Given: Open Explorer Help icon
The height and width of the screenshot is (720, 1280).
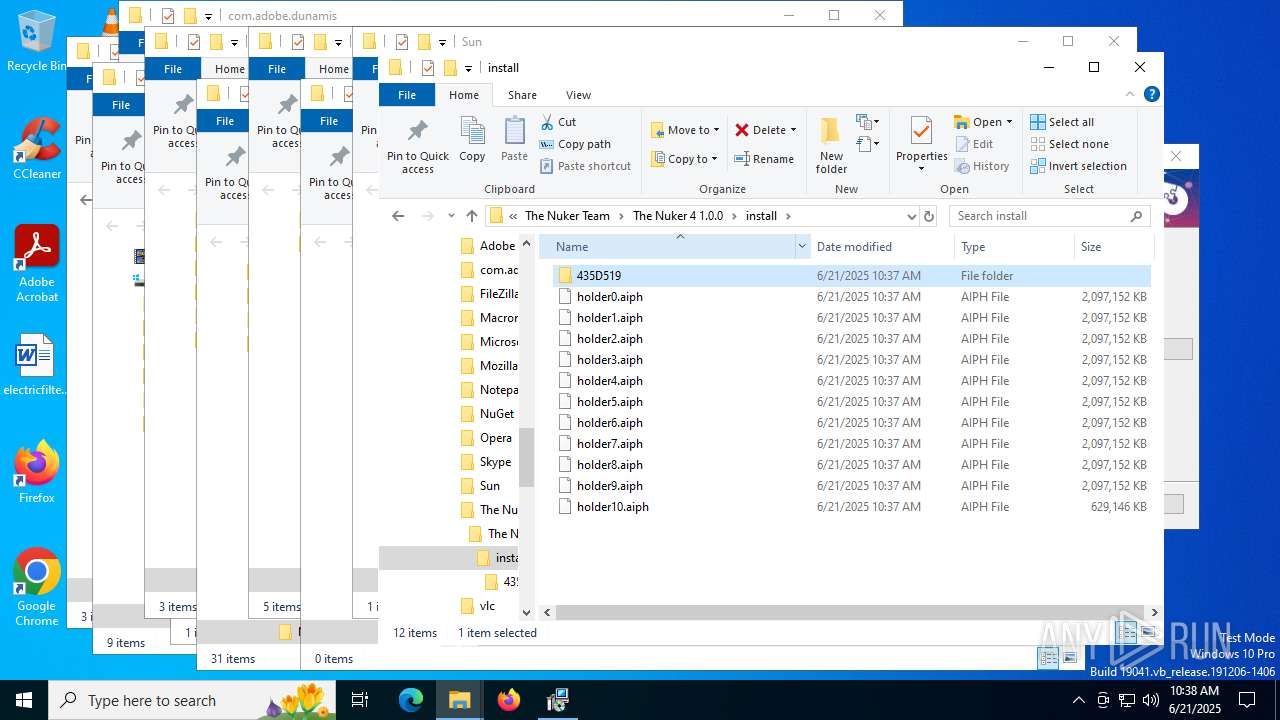Looking at the screenshot, I should pyautogui.click(x=1151, y=94).
